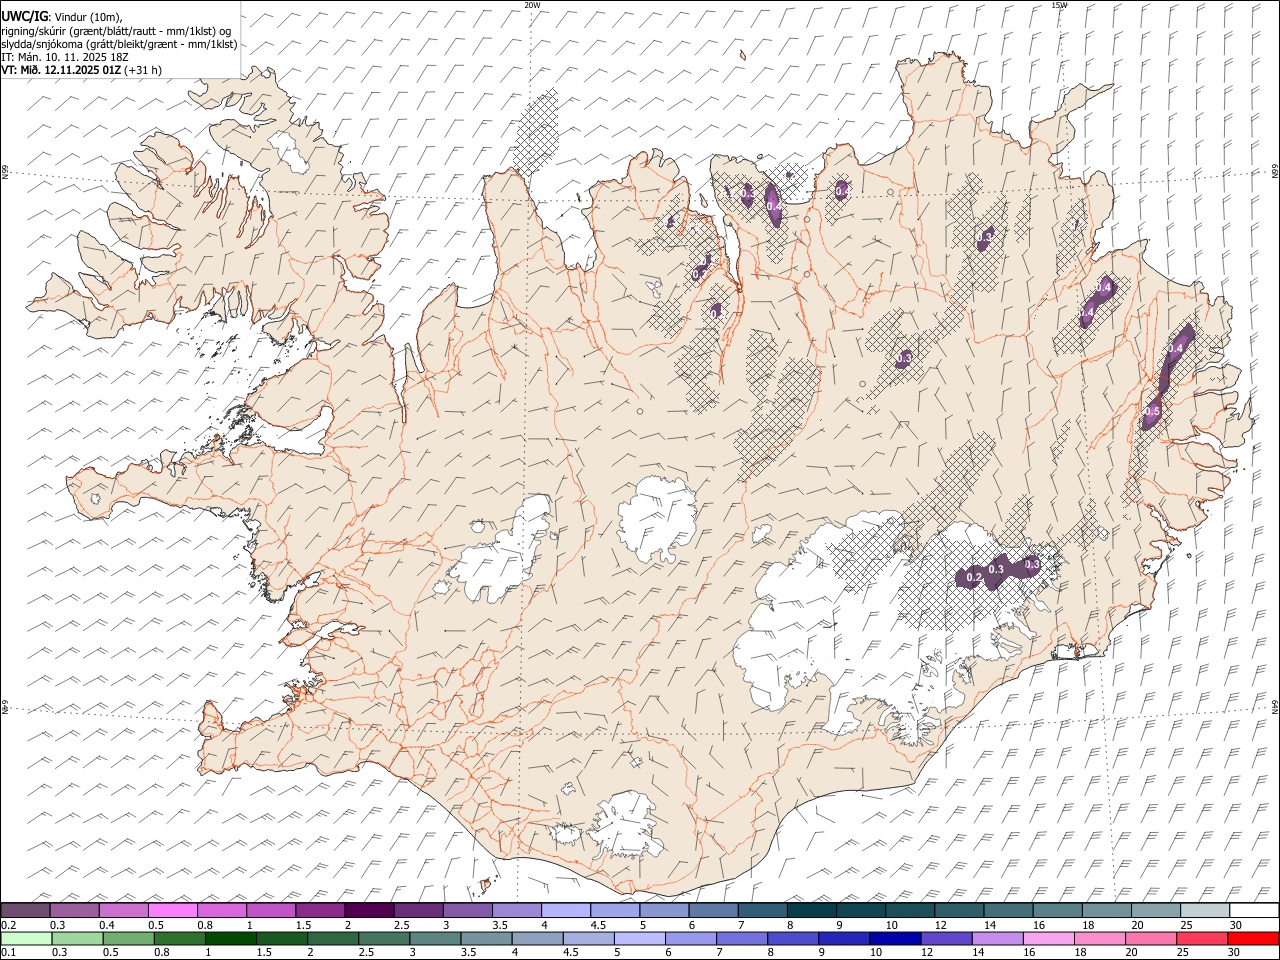Screen dimensions: 1280x960
Task: Click the "VT: Mið. 12.11.2025 01Z" valid time
Action: 61,70
